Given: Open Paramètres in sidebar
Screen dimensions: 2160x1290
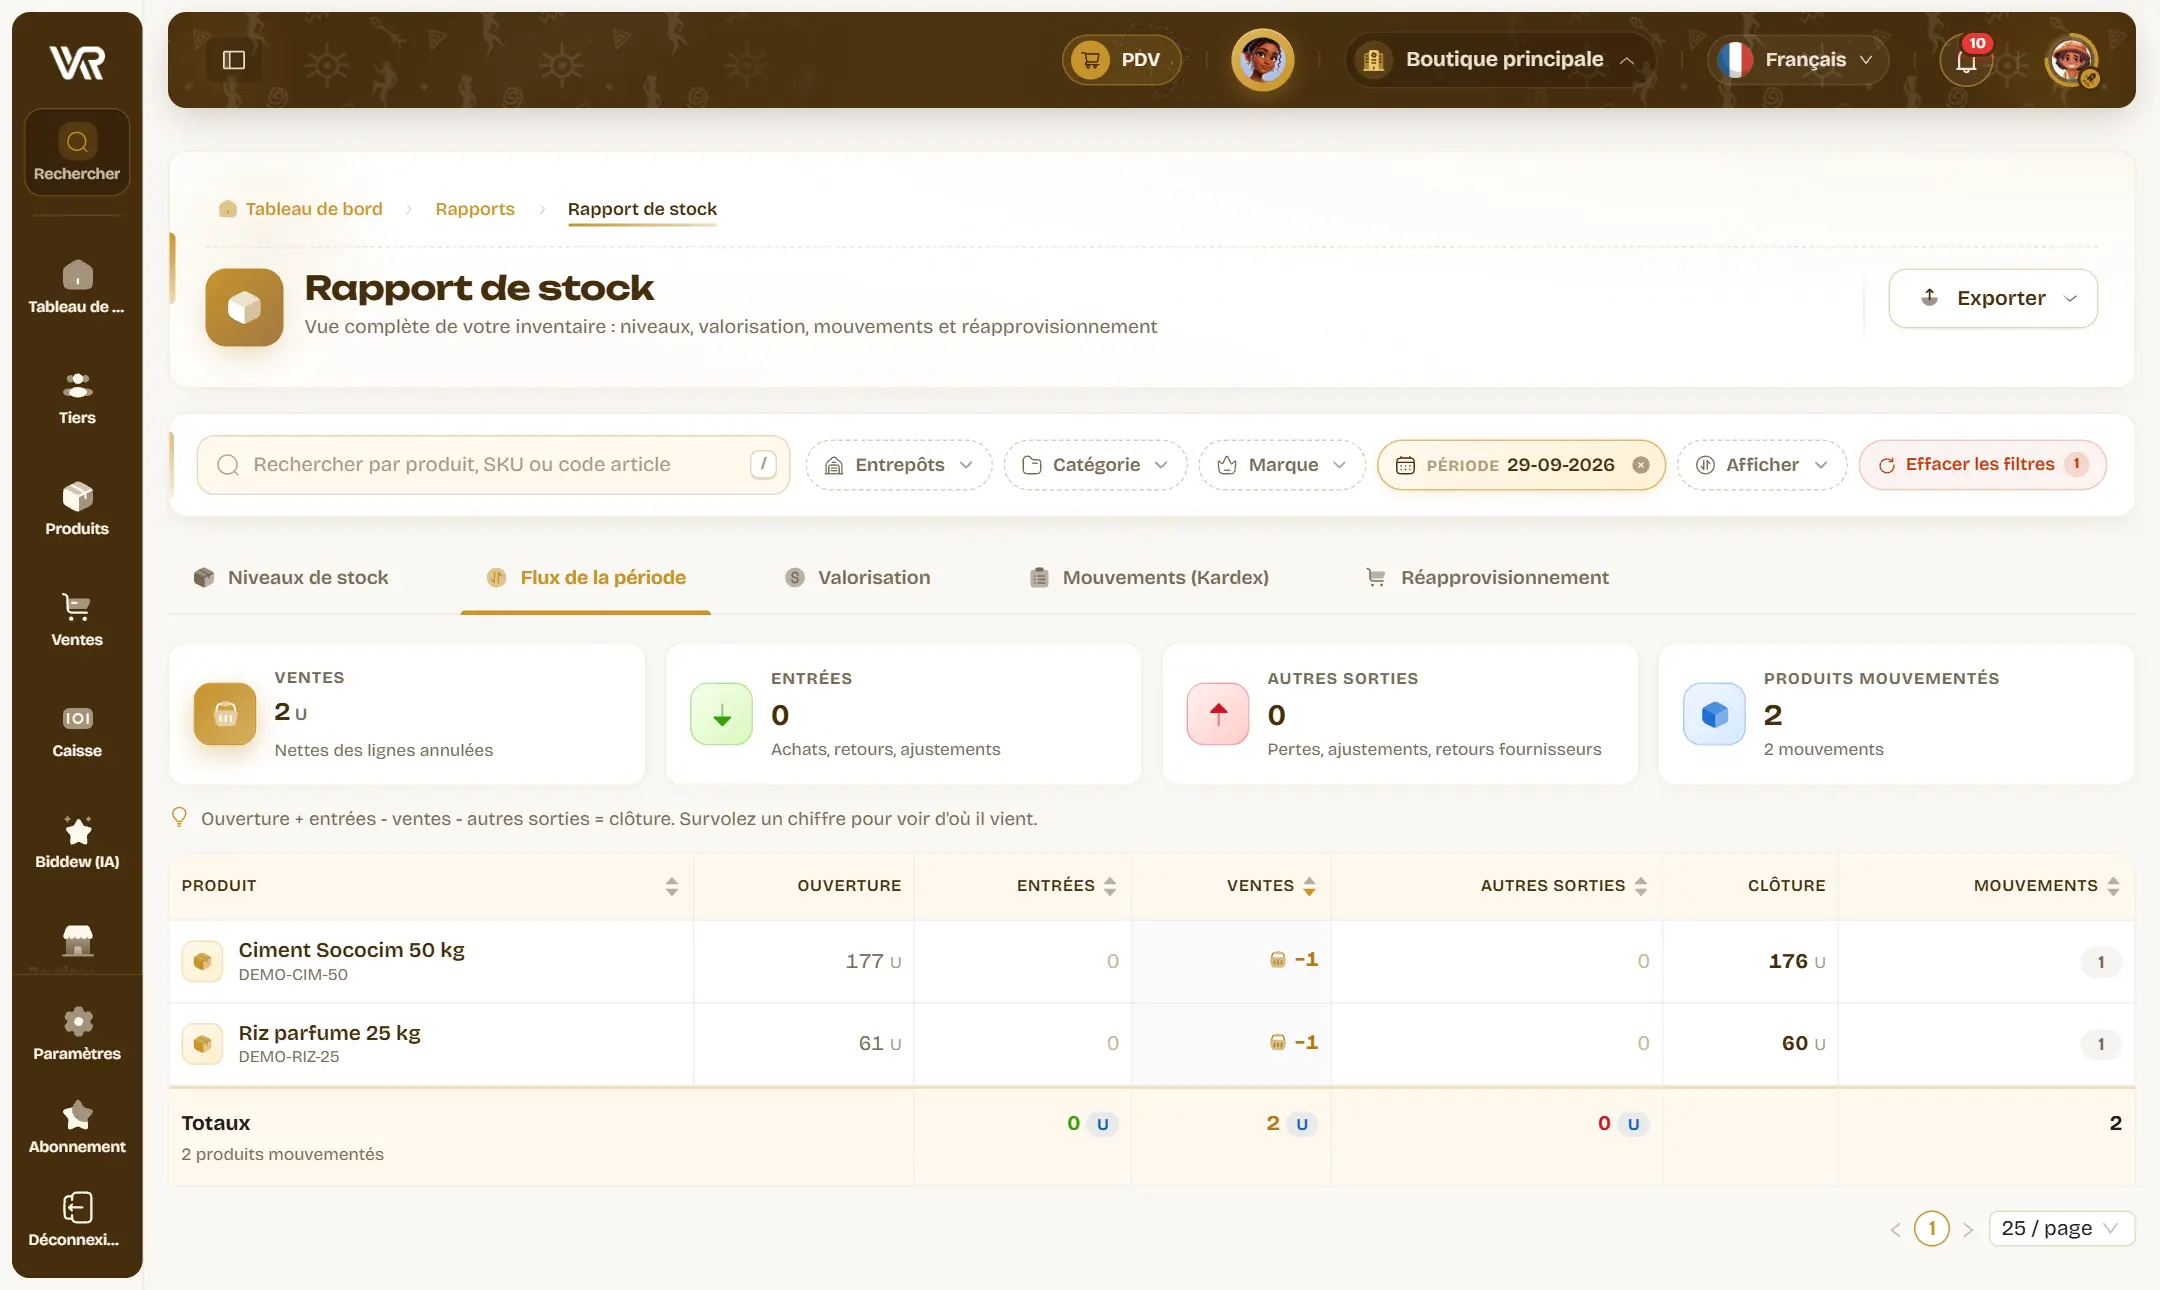Looking at the screenshot, I should [77, 1034].
